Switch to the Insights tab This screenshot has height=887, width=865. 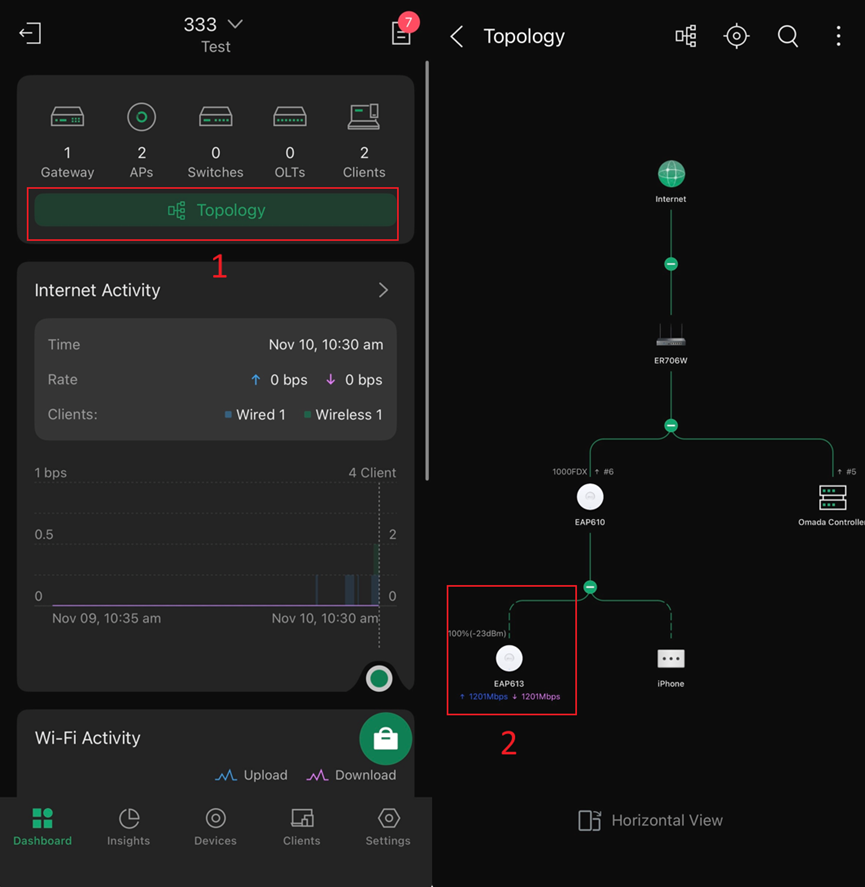coord(128,826)
